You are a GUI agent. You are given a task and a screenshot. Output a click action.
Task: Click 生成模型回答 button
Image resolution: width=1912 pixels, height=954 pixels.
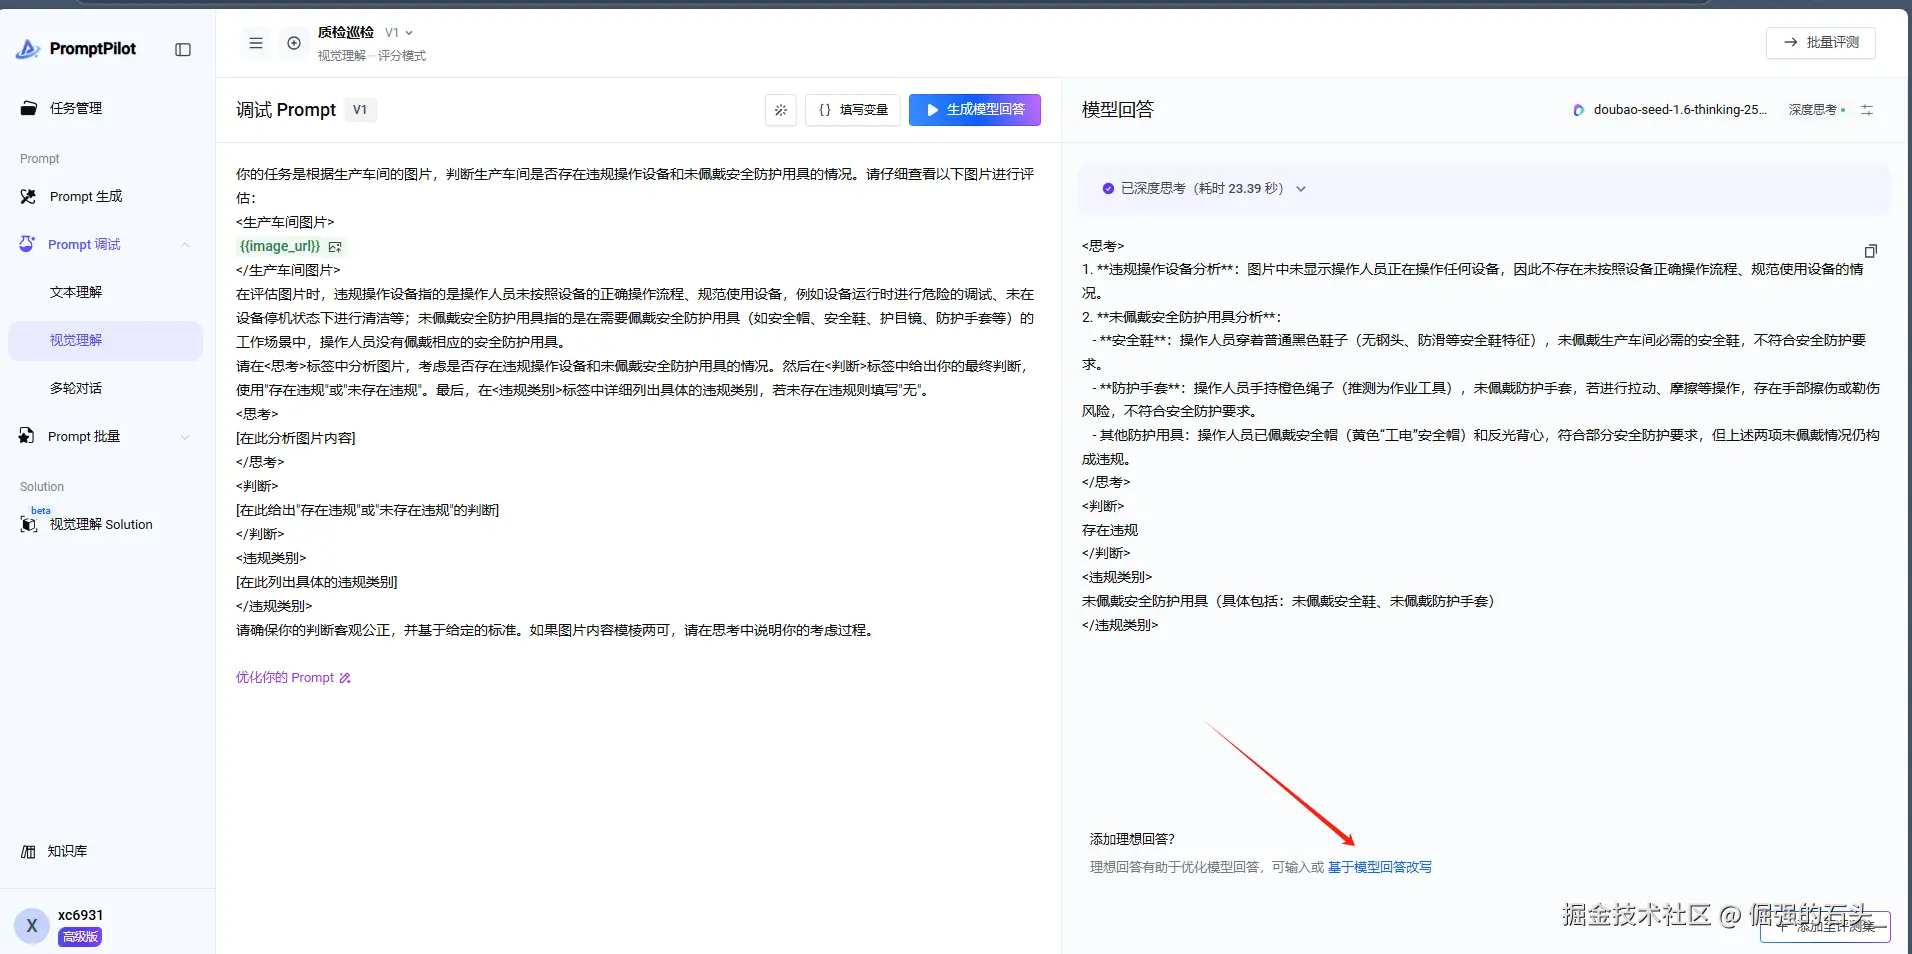click(975, 110)
